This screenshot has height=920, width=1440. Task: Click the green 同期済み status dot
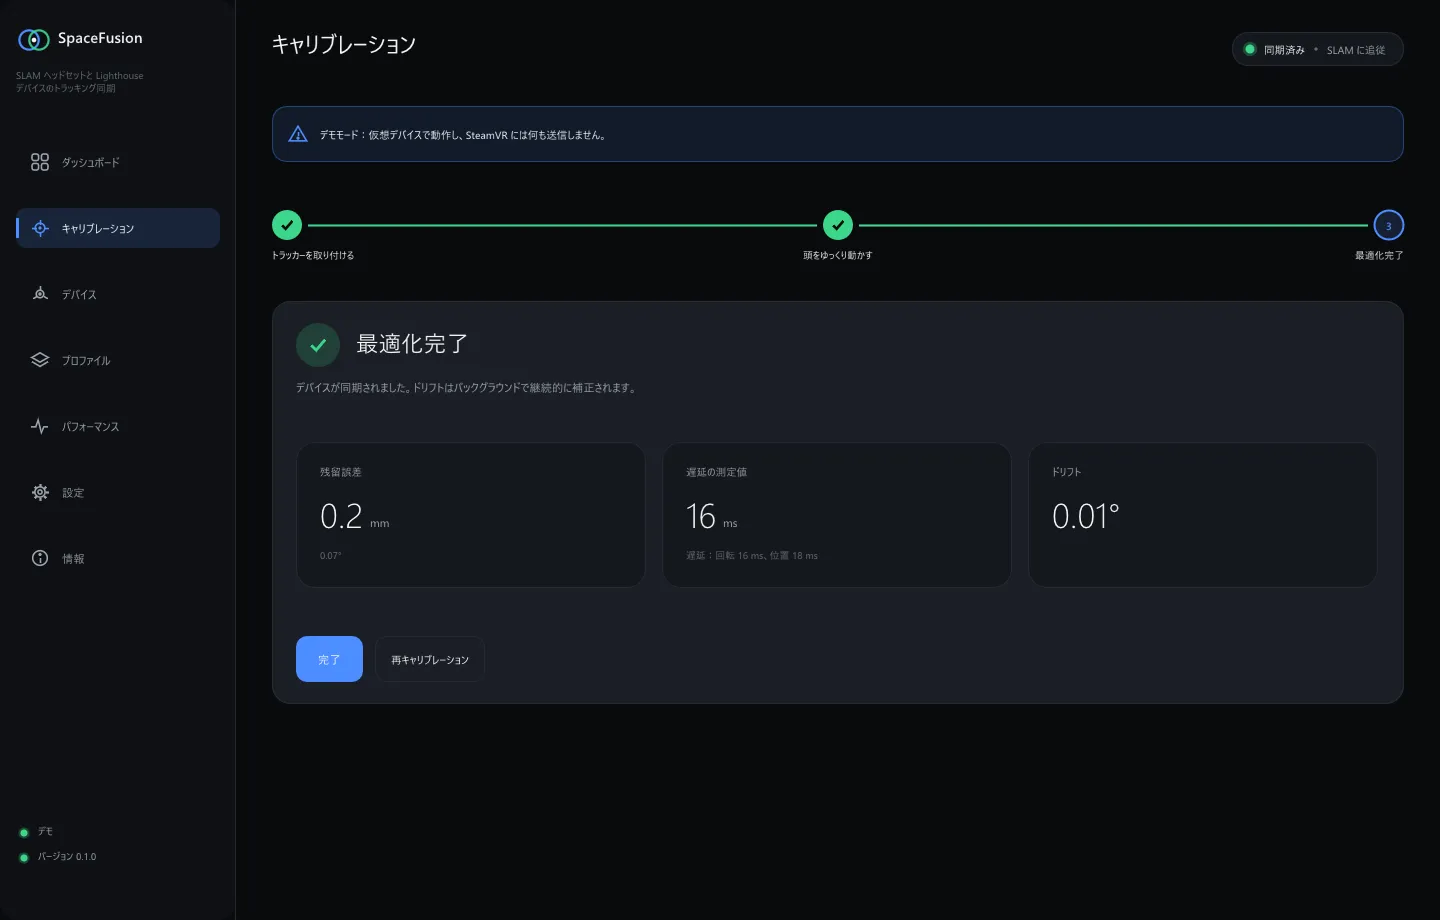pyautogui.click(x=1250, y=49)
